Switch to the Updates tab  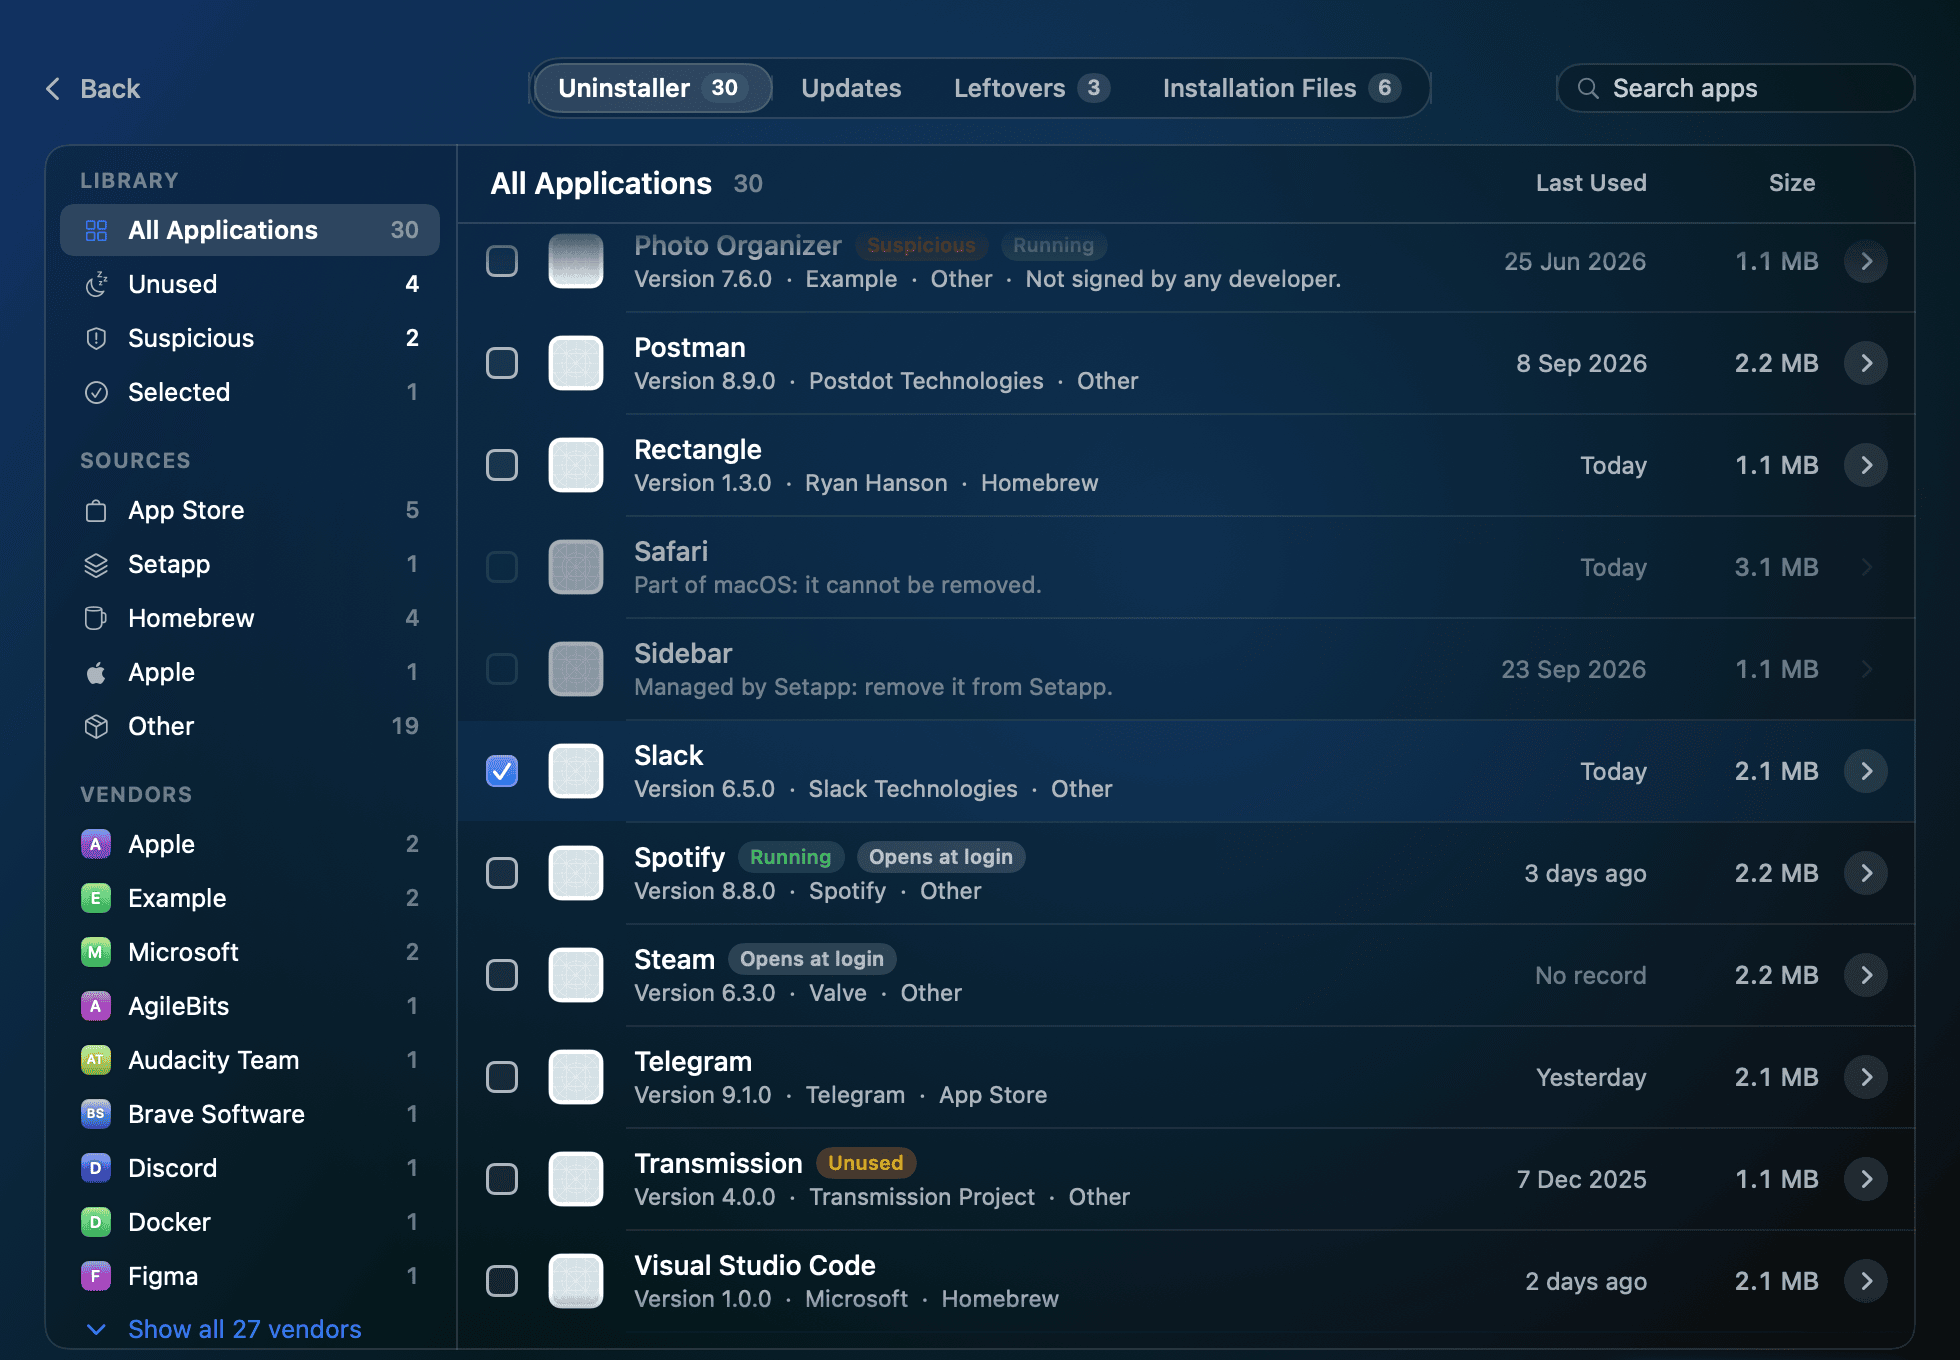851,88
